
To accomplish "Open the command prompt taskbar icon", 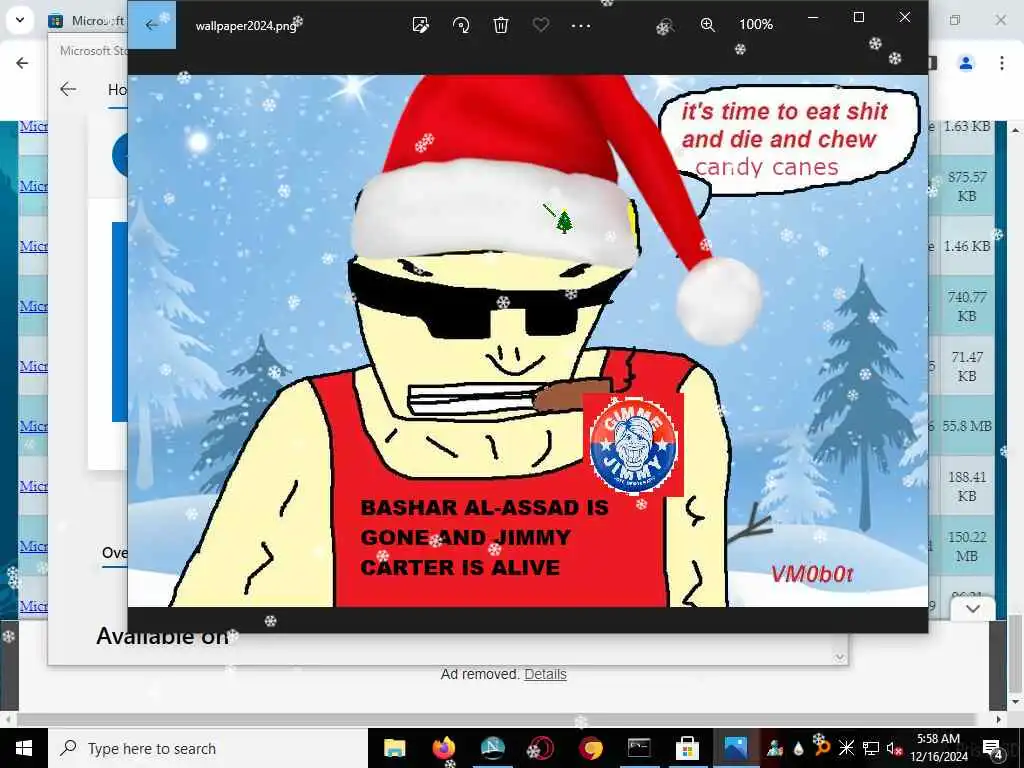I will pos(639,748).
